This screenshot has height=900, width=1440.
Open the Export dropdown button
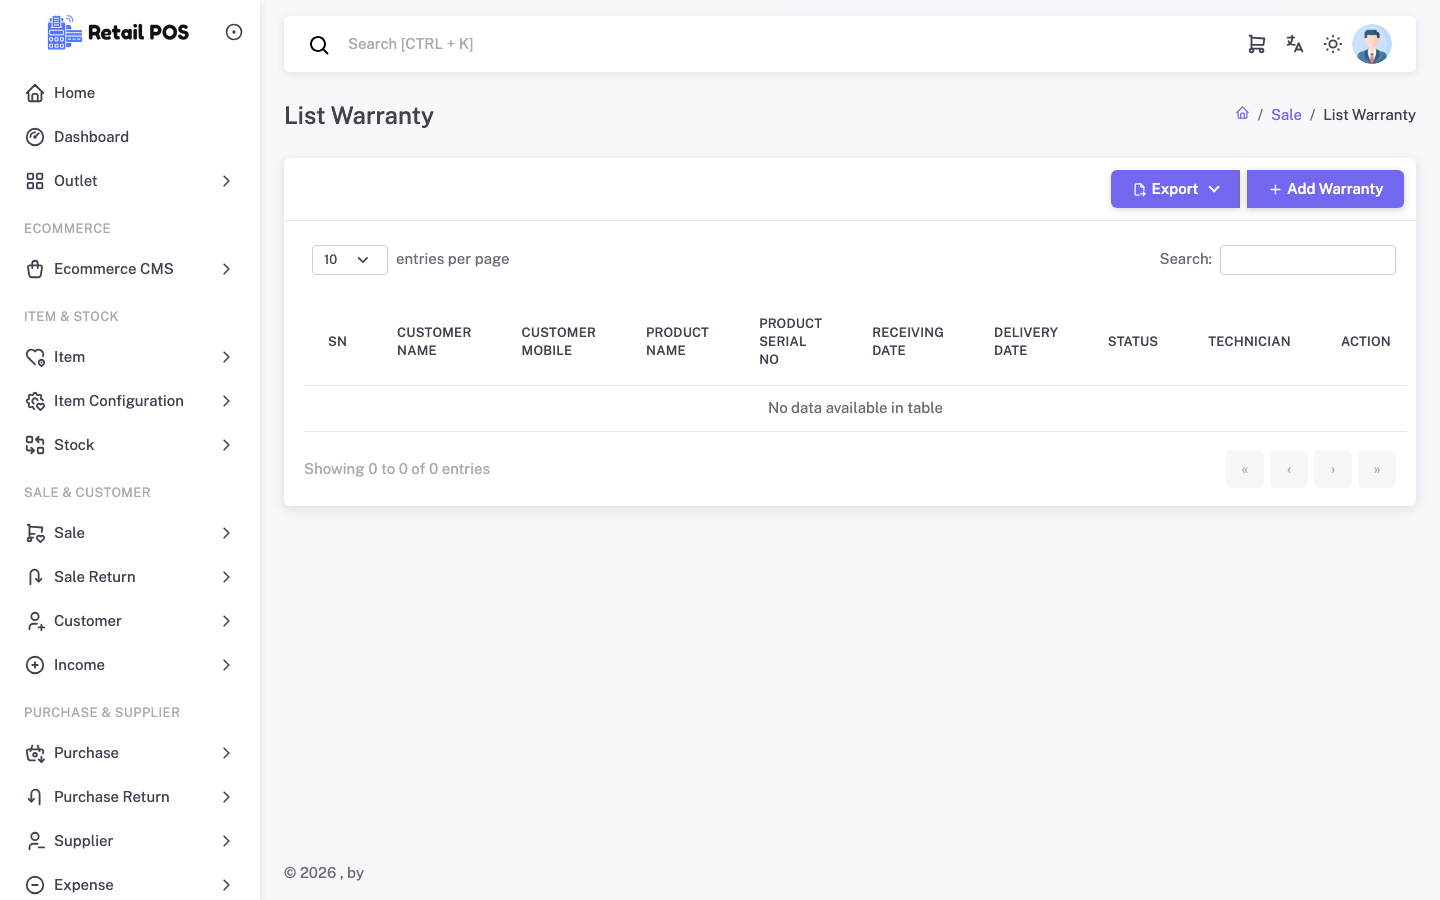coord(1175,189)
